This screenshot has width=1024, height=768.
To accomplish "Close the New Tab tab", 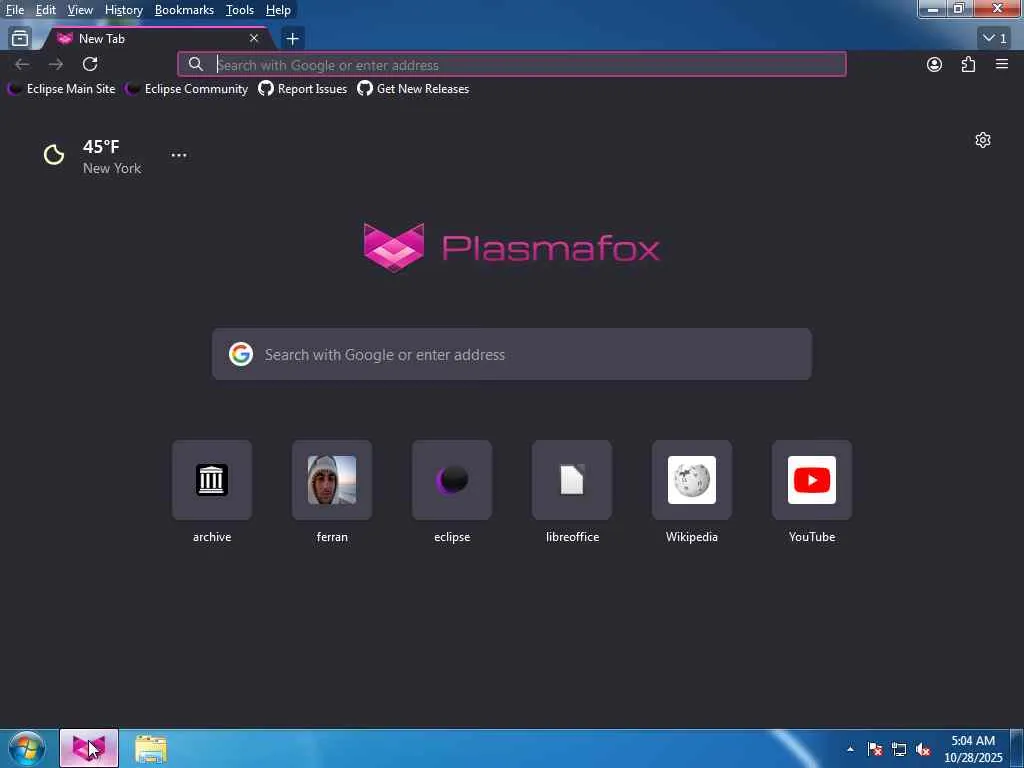I will [x=254, y=39].
